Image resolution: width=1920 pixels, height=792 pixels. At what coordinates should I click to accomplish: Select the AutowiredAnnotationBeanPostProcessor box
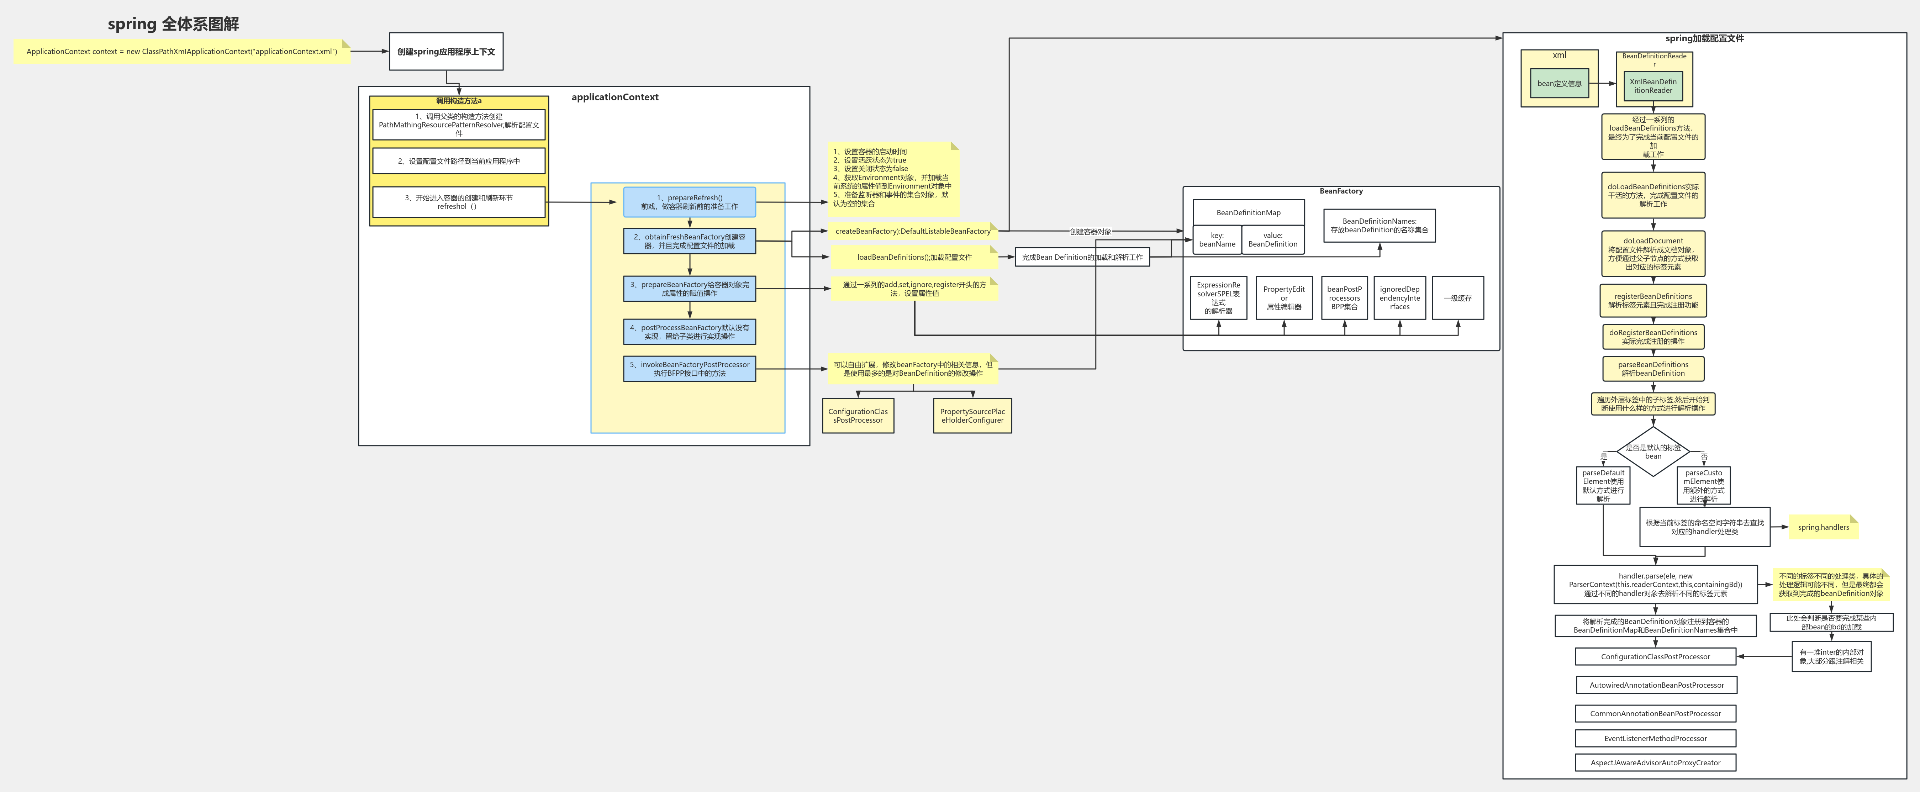[1656, 685]
